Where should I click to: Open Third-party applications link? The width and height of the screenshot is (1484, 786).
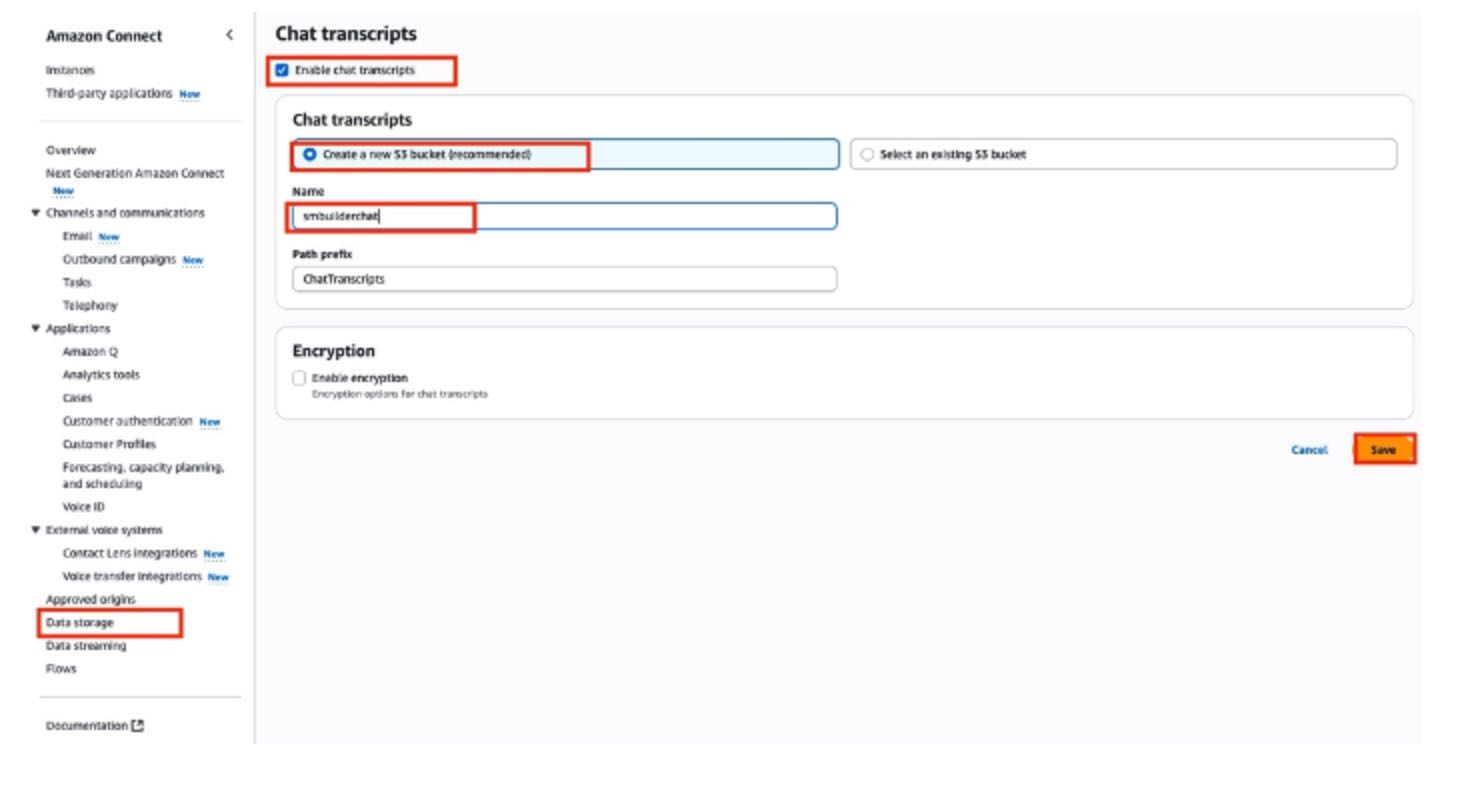[109, 93]
